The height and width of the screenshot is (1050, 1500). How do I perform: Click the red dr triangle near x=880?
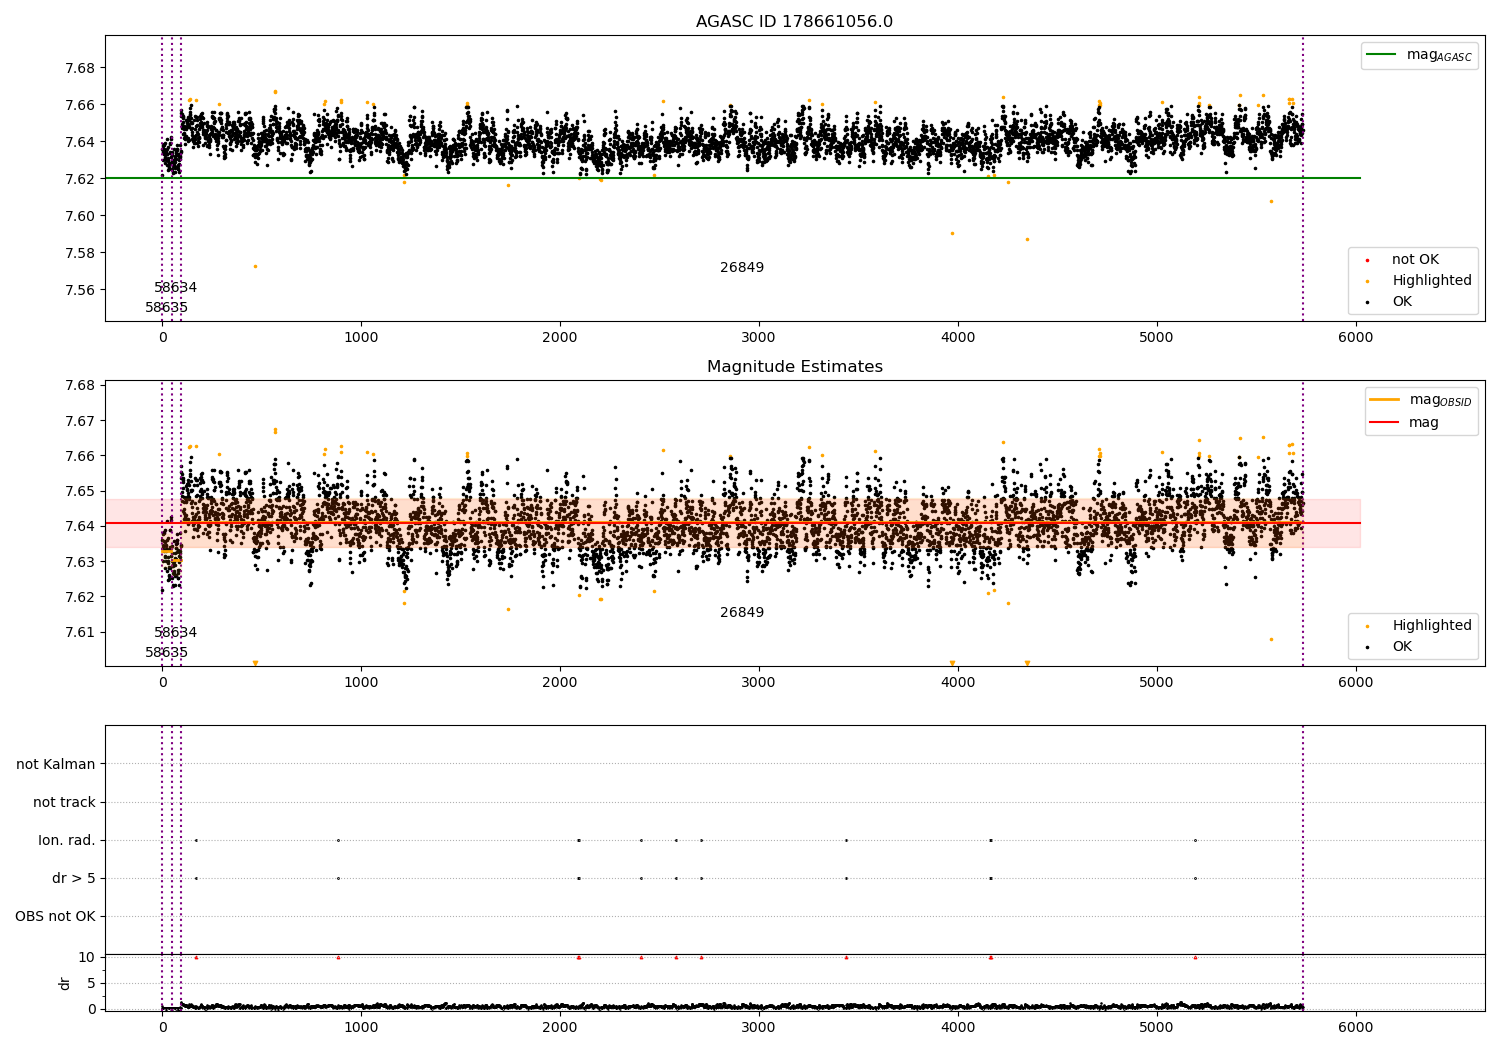[338, 957]
